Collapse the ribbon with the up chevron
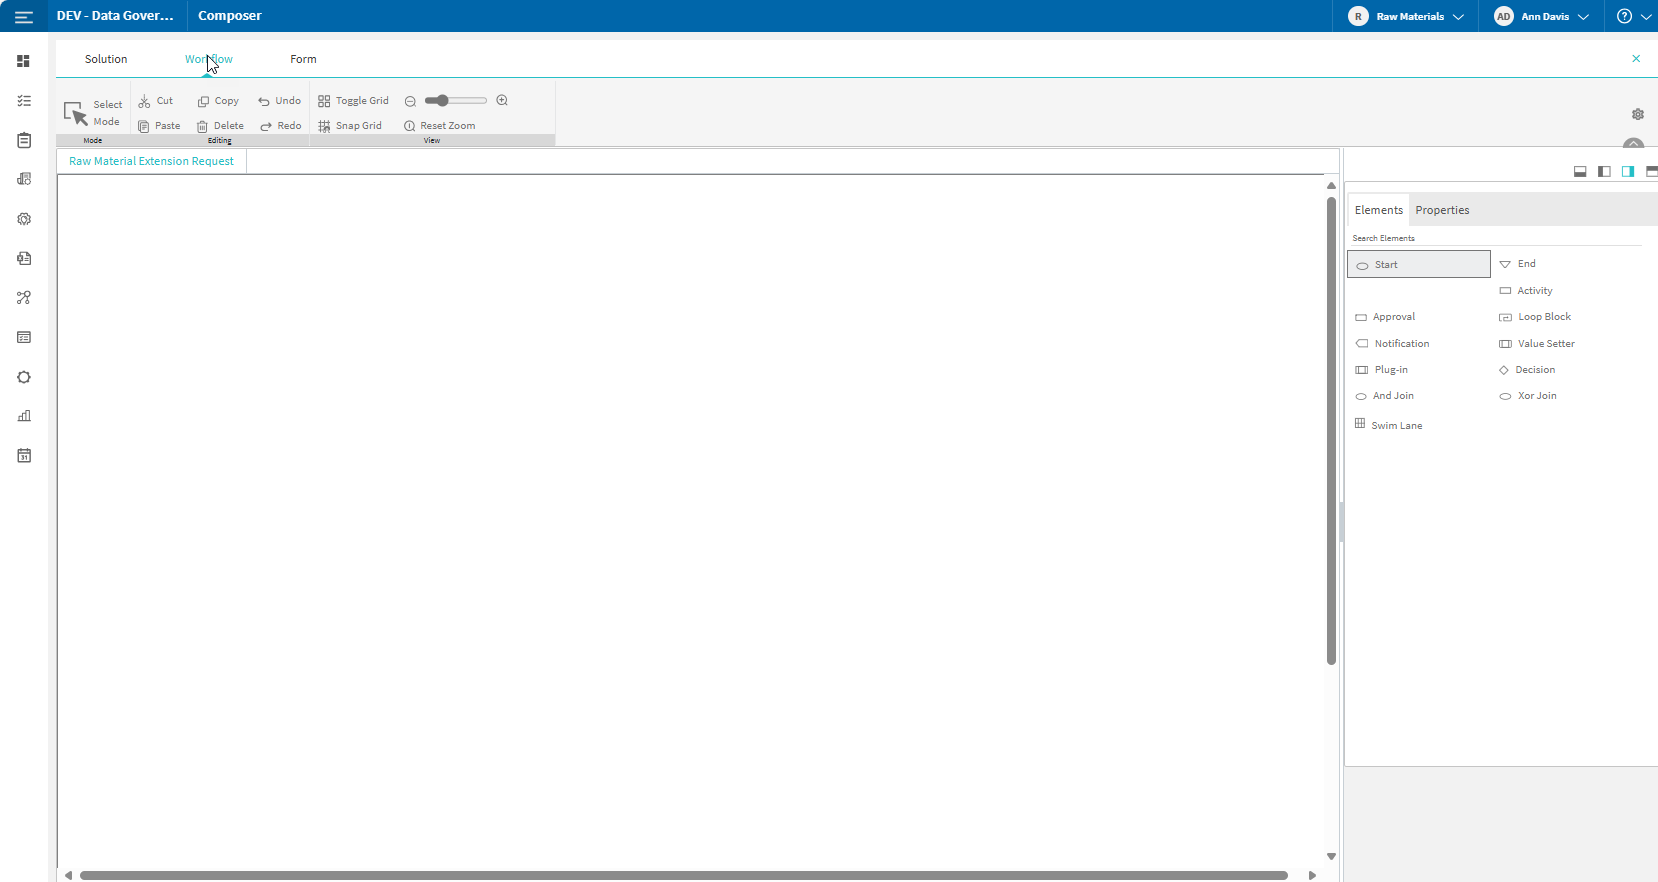The height and width of the screenshot is (882, 1658). click(1633, 143)
